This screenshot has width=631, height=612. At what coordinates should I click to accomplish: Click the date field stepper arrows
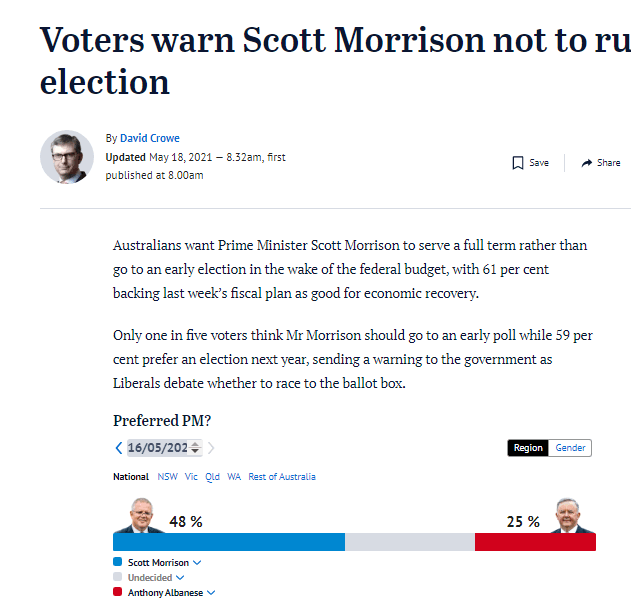pos(195,447)
